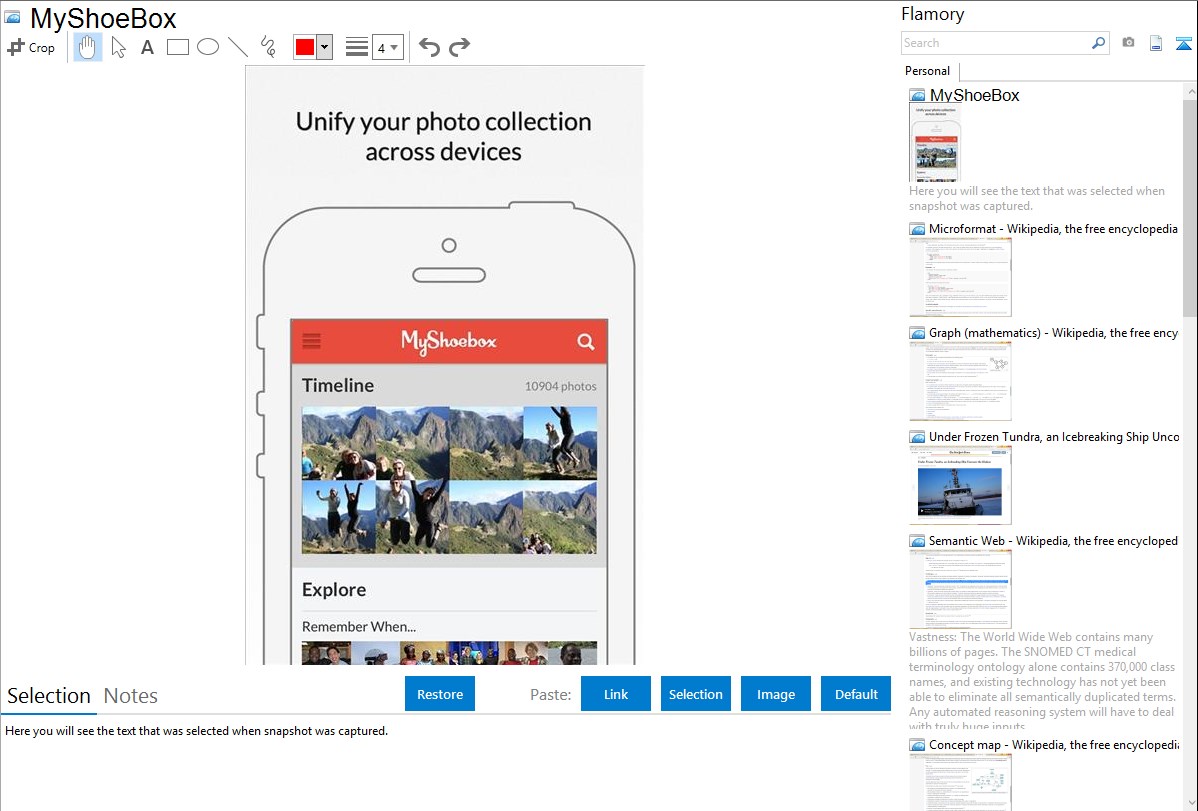Redo the last undone action
Image resolution: width=1198 pixels, height=811 pixels.
[459, 47]
